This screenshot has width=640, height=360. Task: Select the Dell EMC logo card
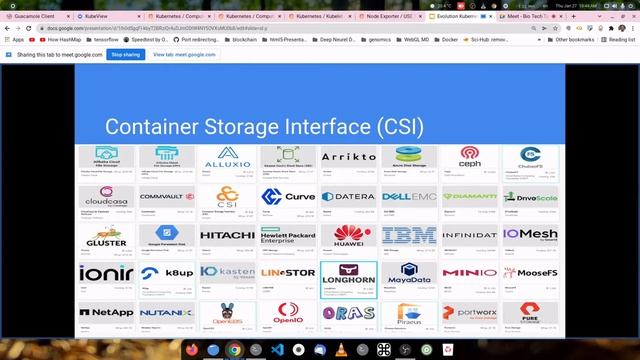click(409, 202)
